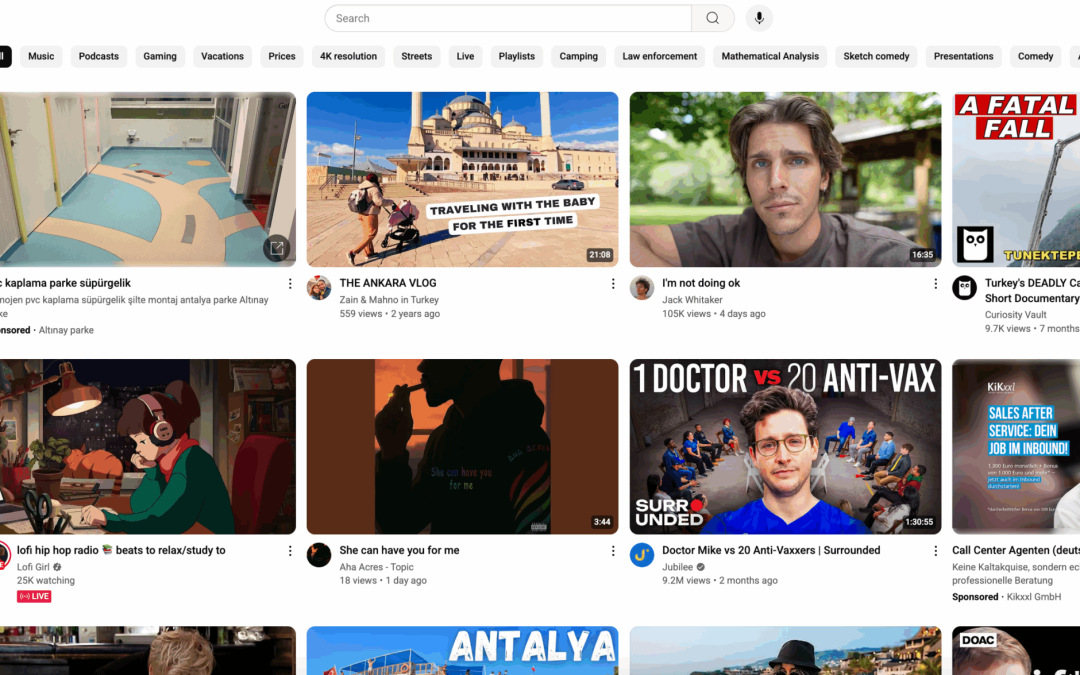Open Doctor Mike vs 20 Anti-Vaxxers title link
The image size is (1080, 675).
[x=771, y=550]
